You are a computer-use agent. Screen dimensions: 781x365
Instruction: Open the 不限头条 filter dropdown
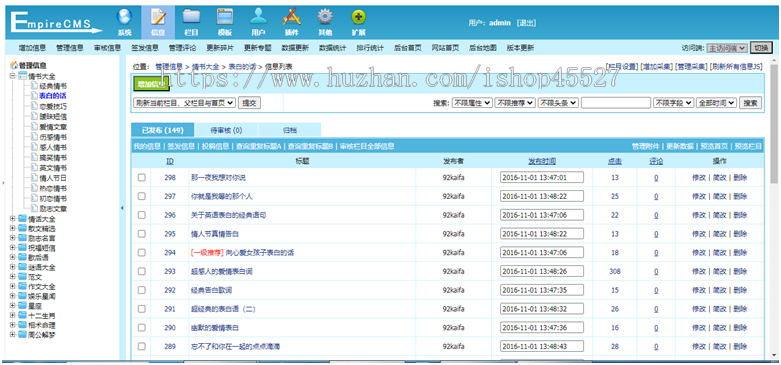558,103
